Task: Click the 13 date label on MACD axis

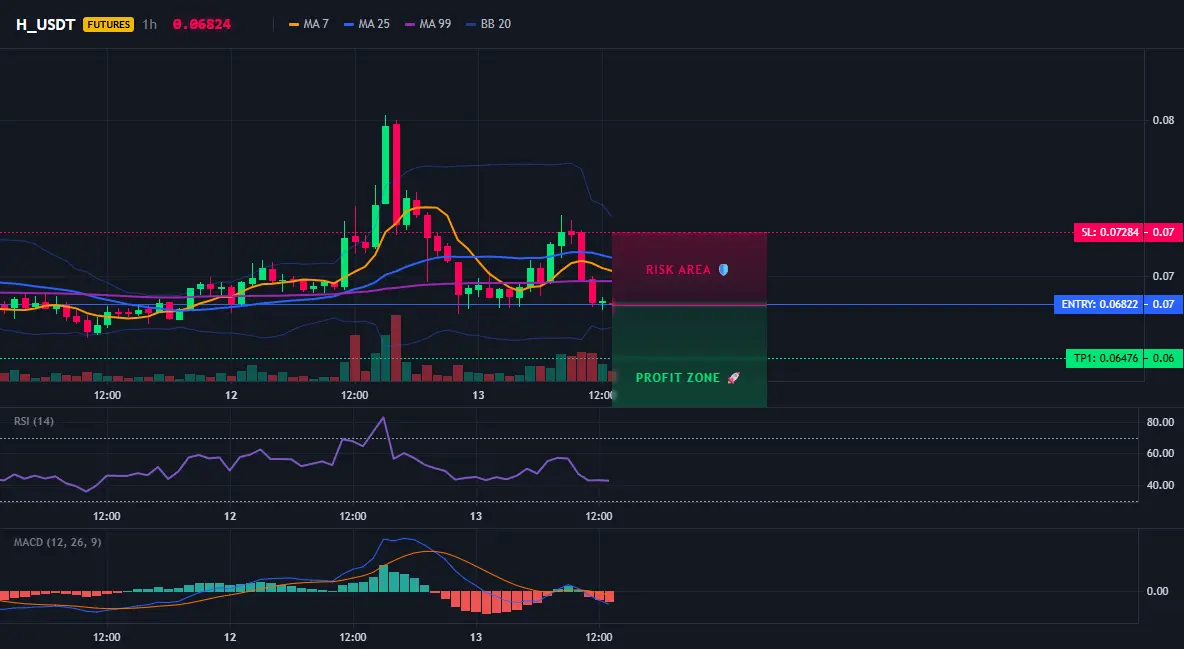Action: pyautogui.click(x=476, y=637)
